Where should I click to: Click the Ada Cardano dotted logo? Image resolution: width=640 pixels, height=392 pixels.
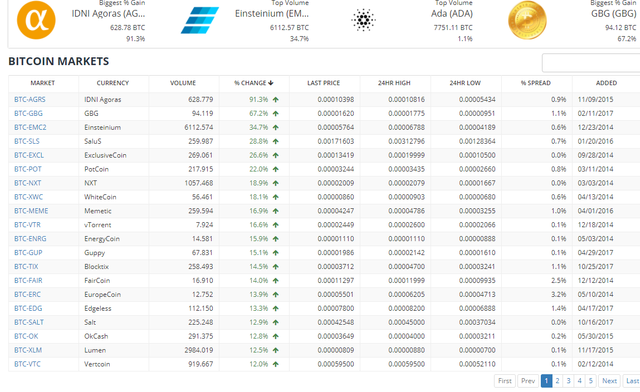[x=363, y=20]
